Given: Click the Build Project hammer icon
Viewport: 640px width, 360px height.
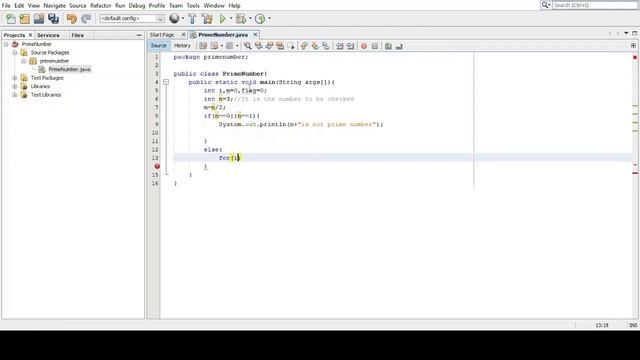Looking at the screenshot, I should coord(192,19).
